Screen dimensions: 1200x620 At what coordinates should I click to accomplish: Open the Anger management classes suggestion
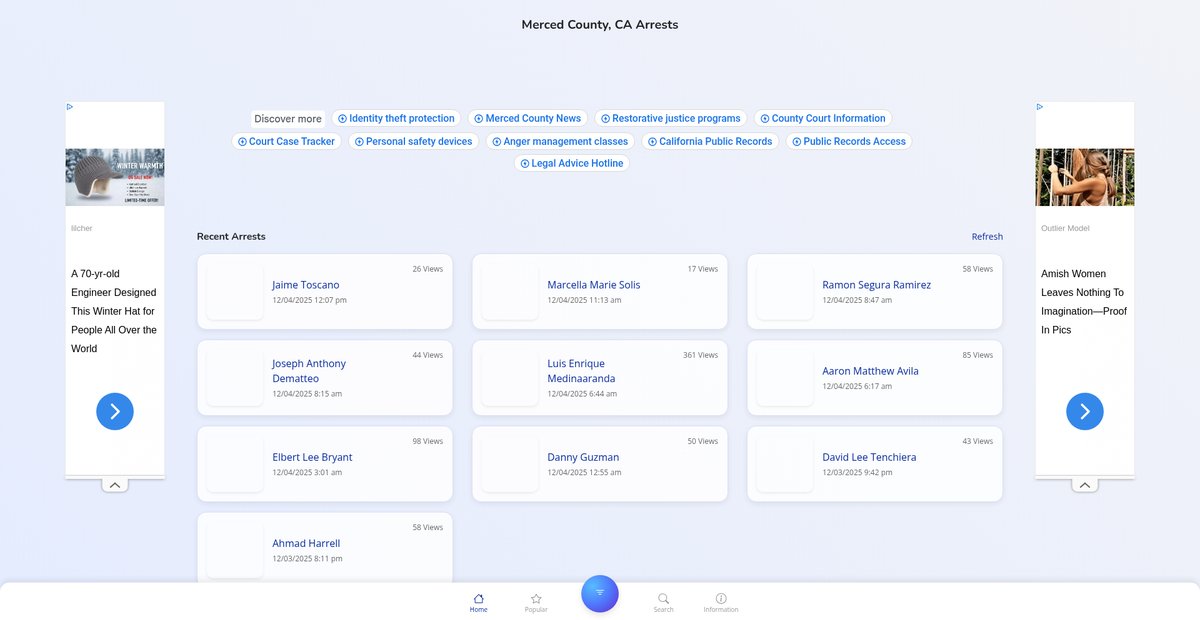[x=560, y=141]
